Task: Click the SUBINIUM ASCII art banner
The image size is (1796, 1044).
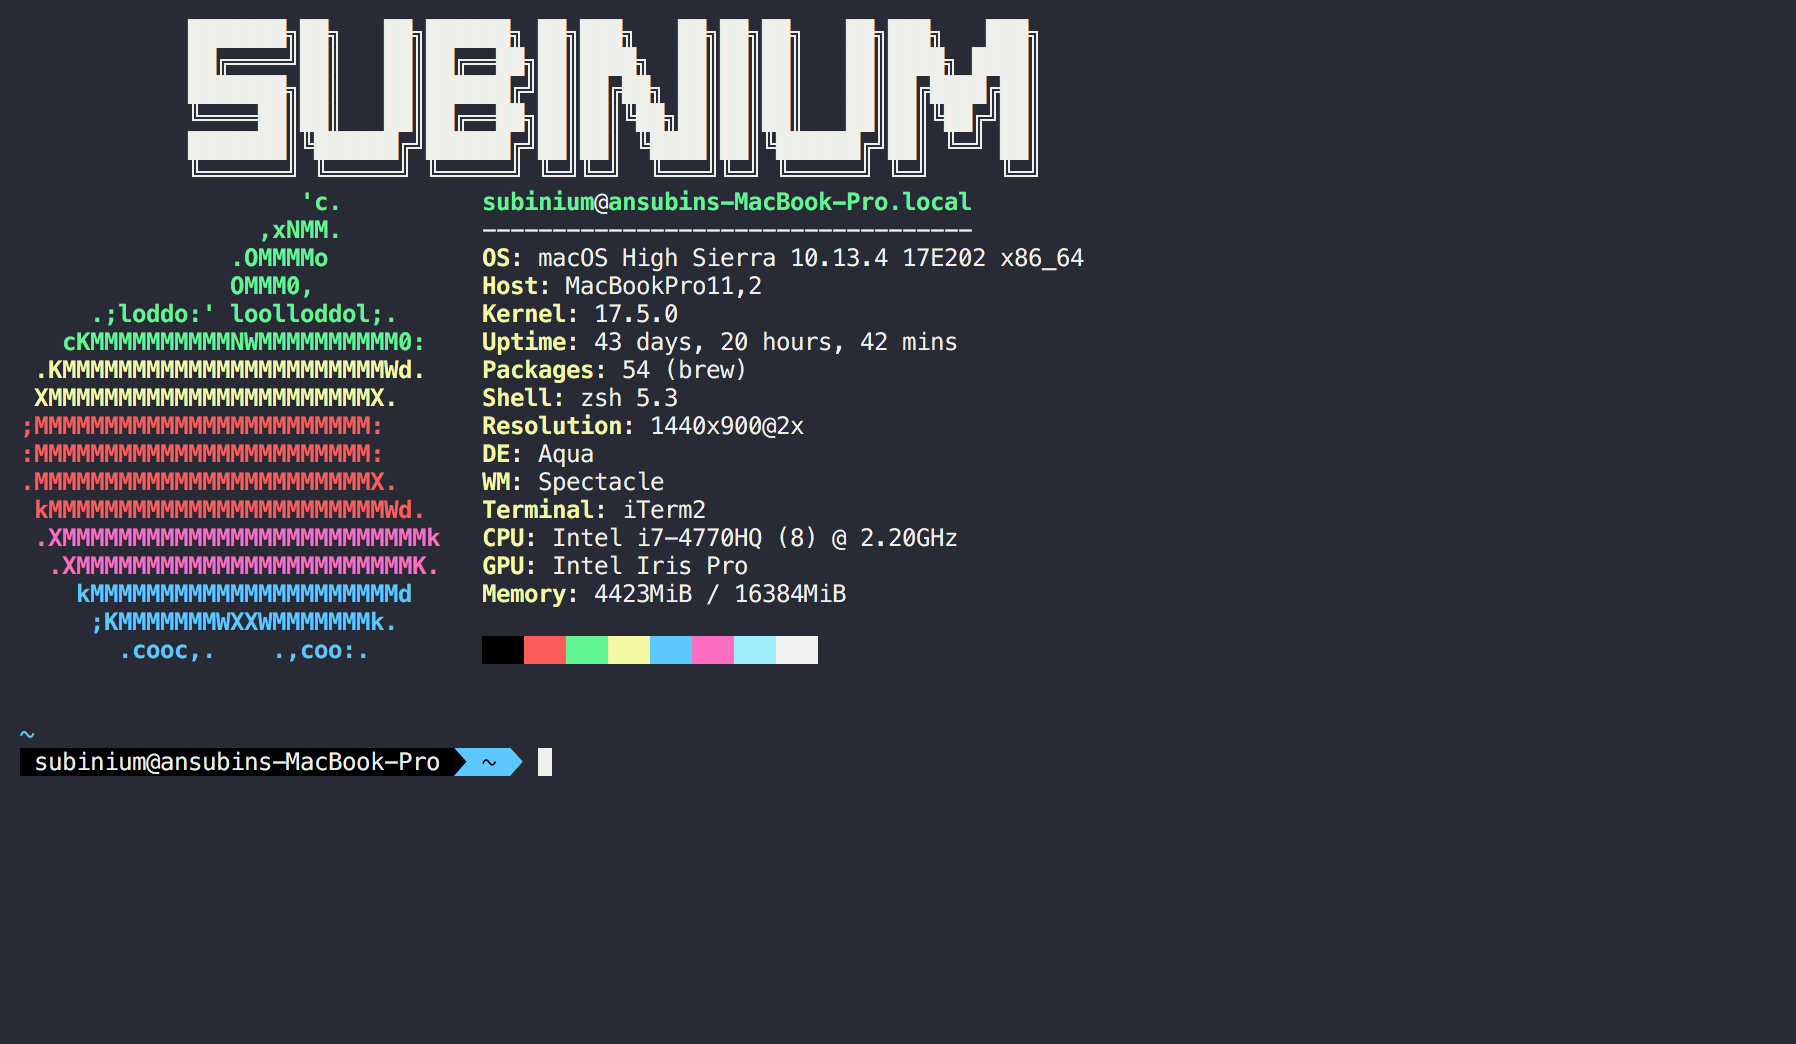Action: click(610, 90)
